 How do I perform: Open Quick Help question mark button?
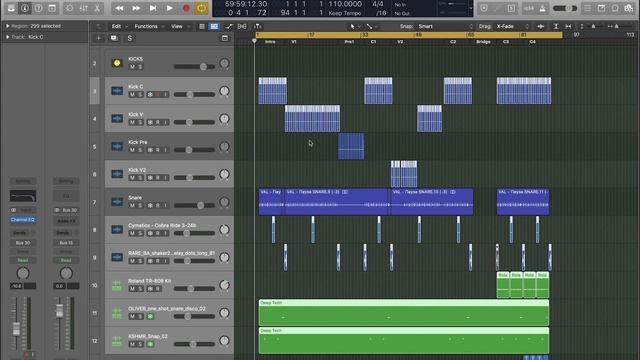click(38, 8)
